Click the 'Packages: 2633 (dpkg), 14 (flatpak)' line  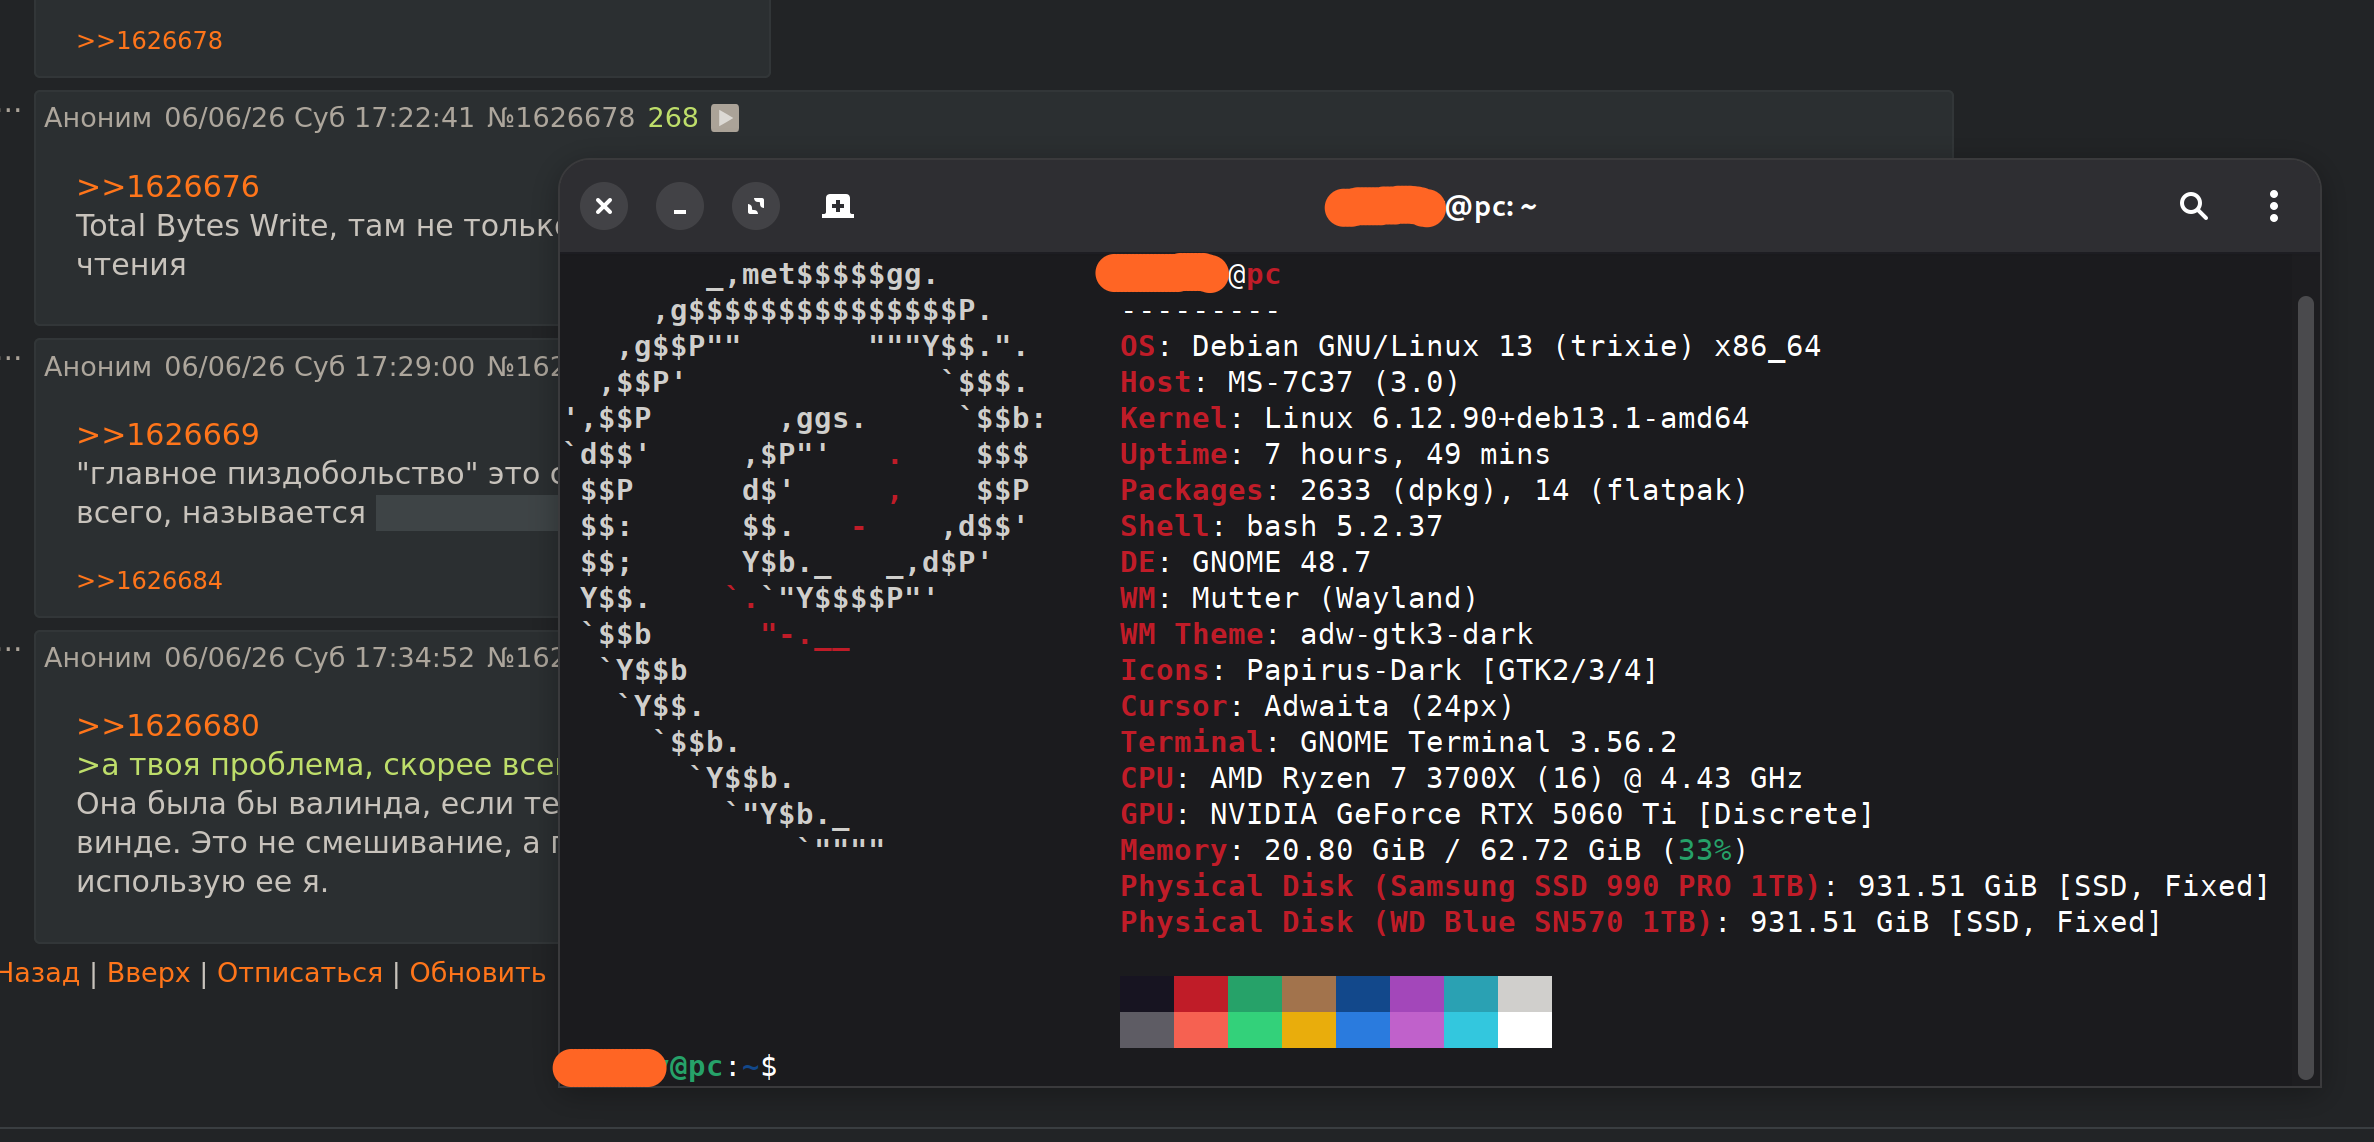click(x=1433, y=491)
